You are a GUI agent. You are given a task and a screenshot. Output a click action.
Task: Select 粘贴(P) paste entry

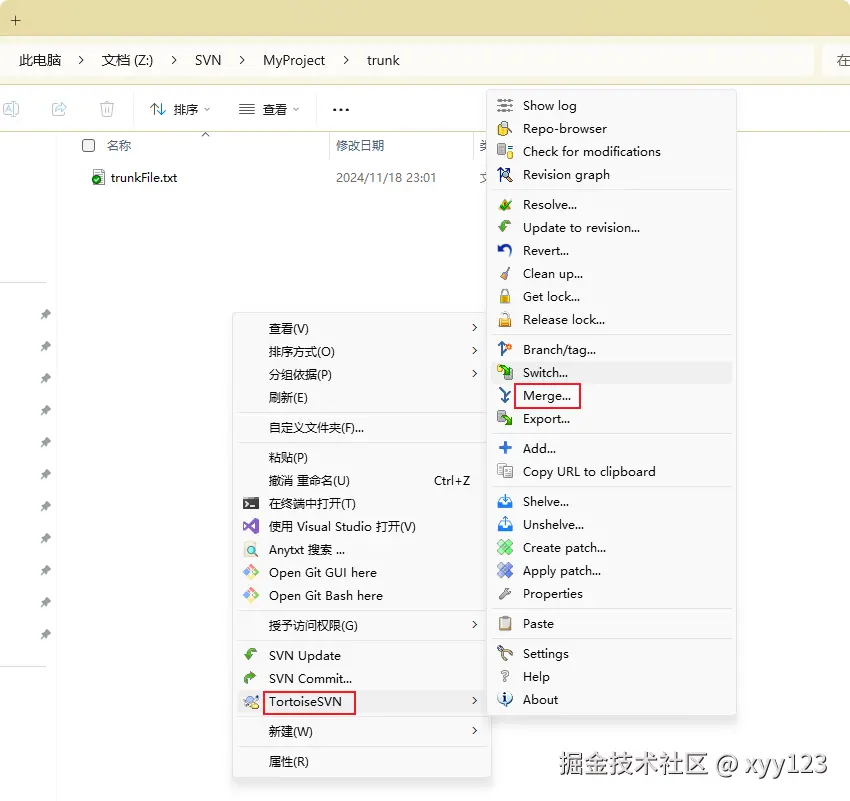(361, 457)
